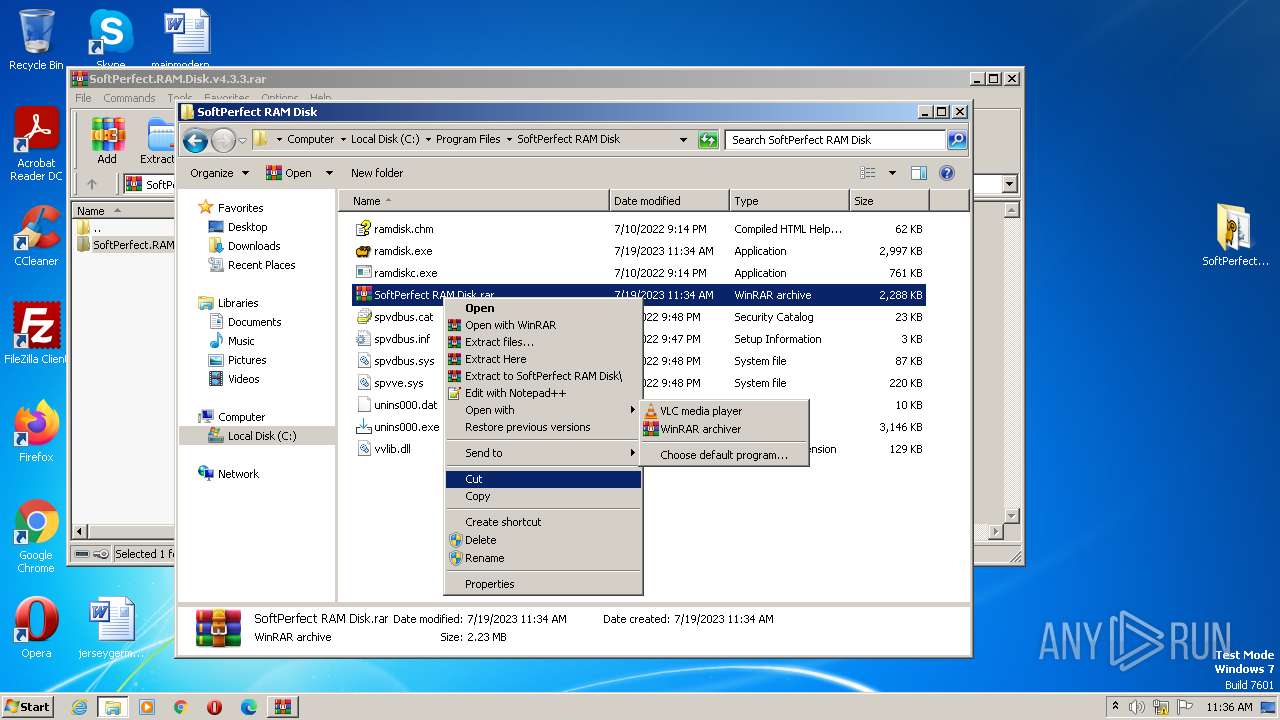Open Explorer help question mark icon
The width and height of the screenshot is (1280, 720).
pos(947,173)
